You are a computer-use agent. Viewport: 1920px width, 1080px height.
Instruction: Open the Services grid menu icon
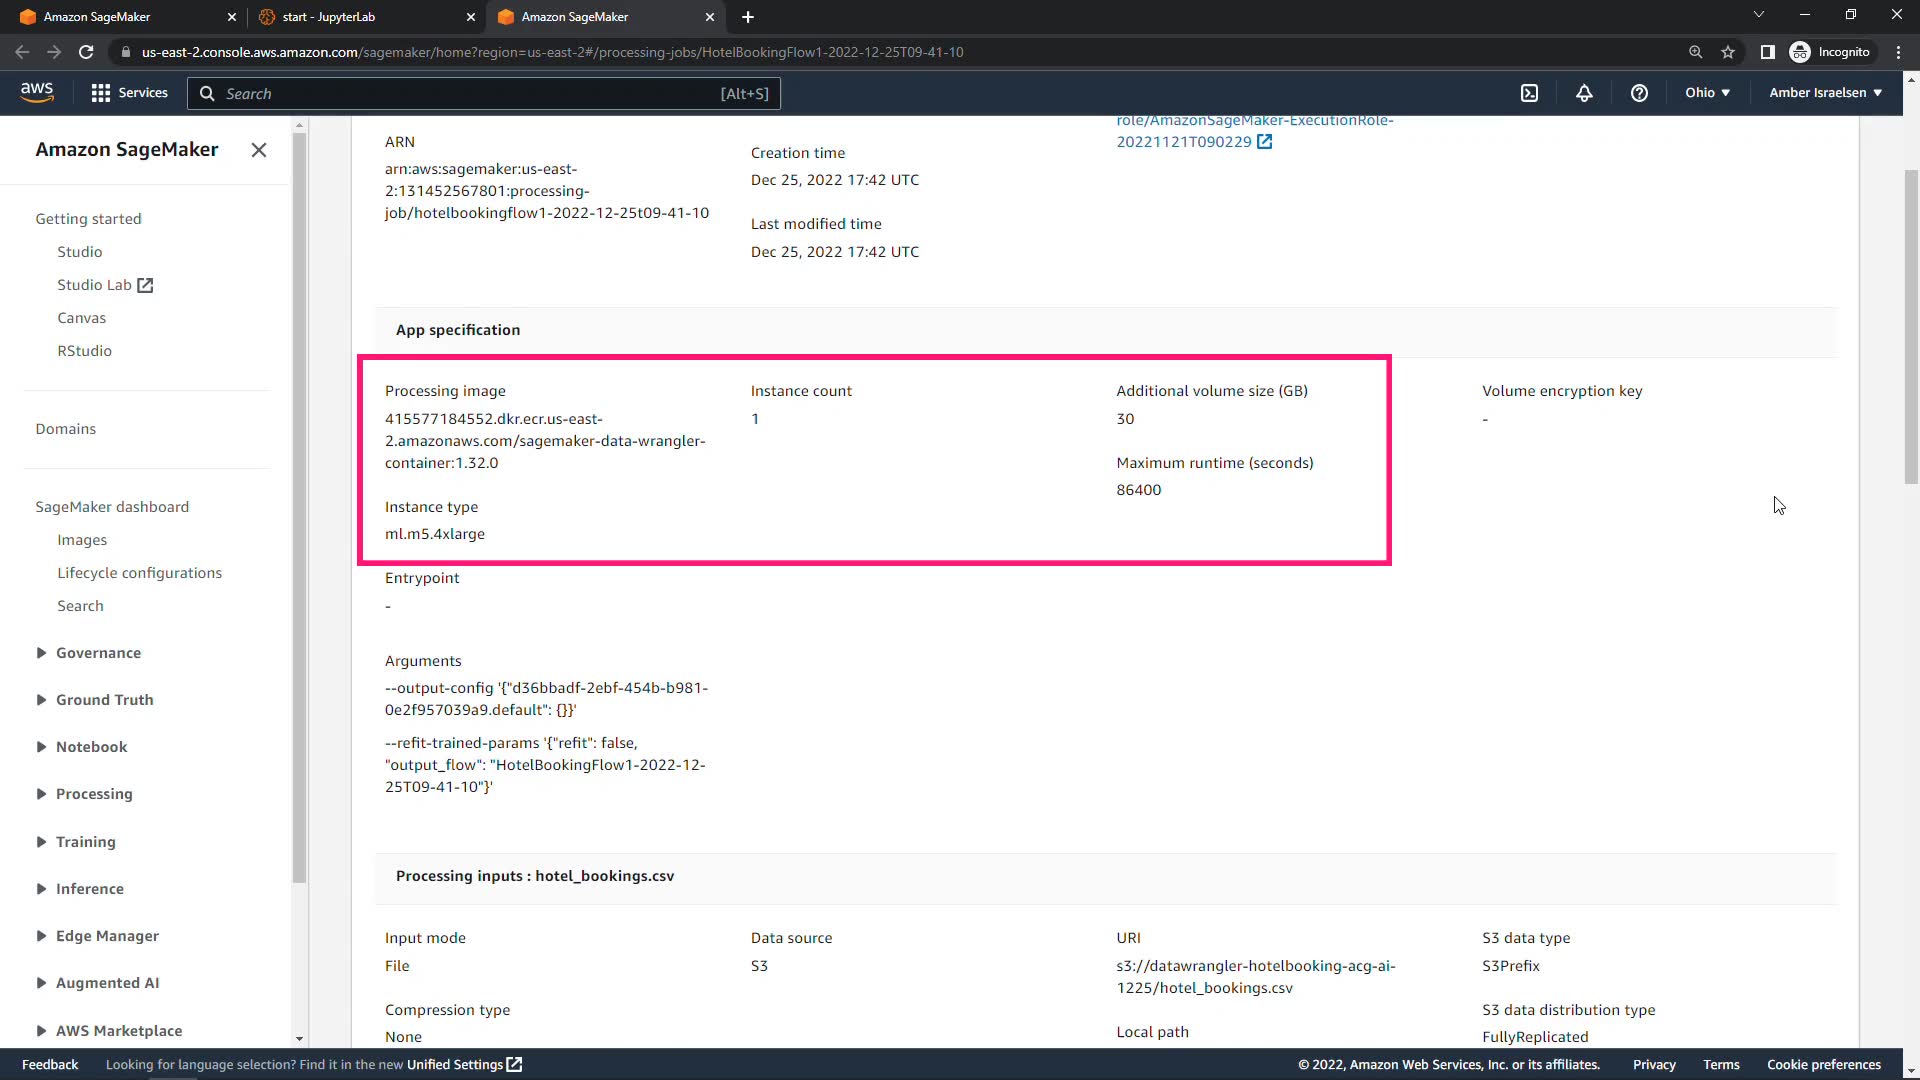tap(100, 93)
